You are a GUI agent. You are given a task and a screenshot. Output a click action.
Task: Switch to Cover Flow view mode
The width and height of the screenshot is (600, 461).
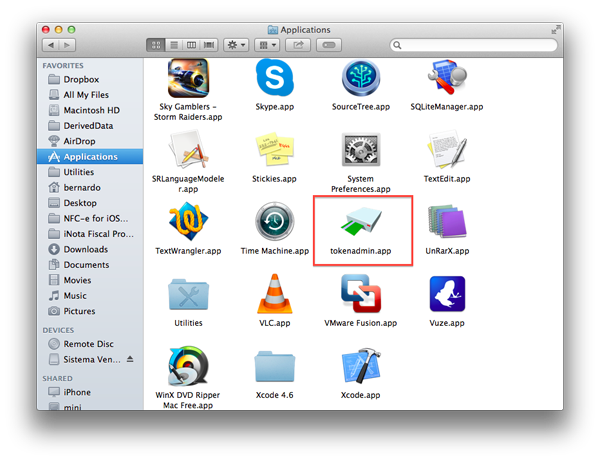point(209,45)
